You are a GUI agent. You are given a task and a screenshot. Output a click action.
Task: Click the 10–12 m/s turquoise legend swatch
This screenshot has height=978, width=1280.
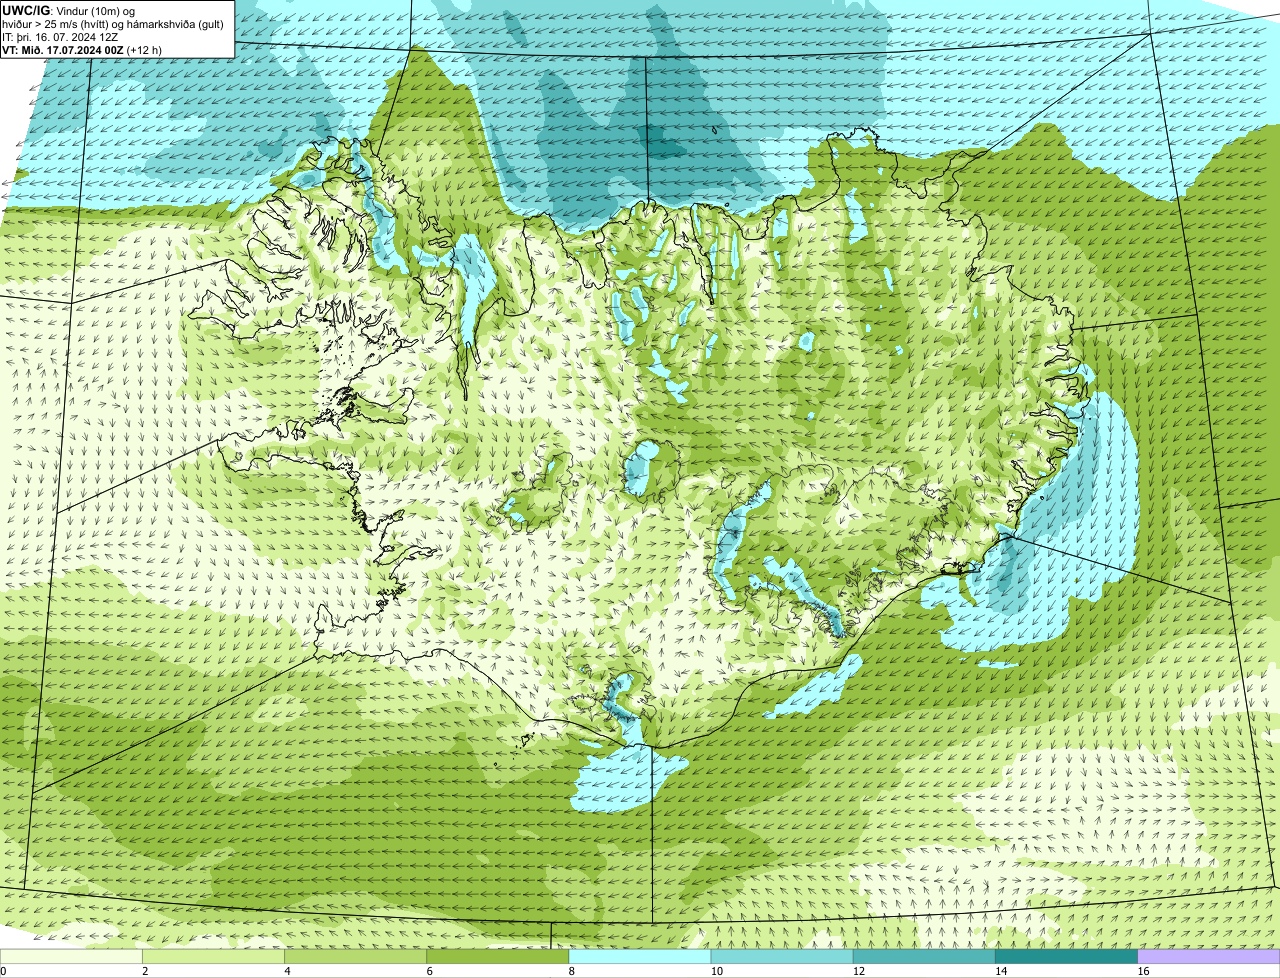tap(782, 957)
